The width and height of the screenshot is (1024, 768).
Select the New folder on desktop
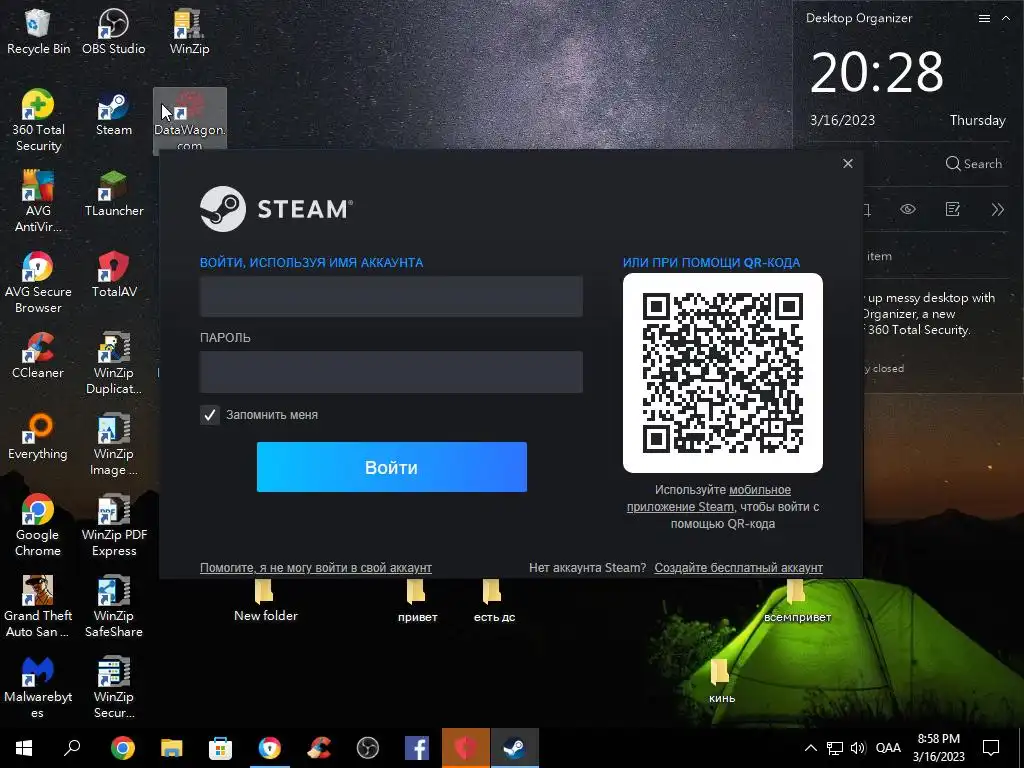coord(265,601)
